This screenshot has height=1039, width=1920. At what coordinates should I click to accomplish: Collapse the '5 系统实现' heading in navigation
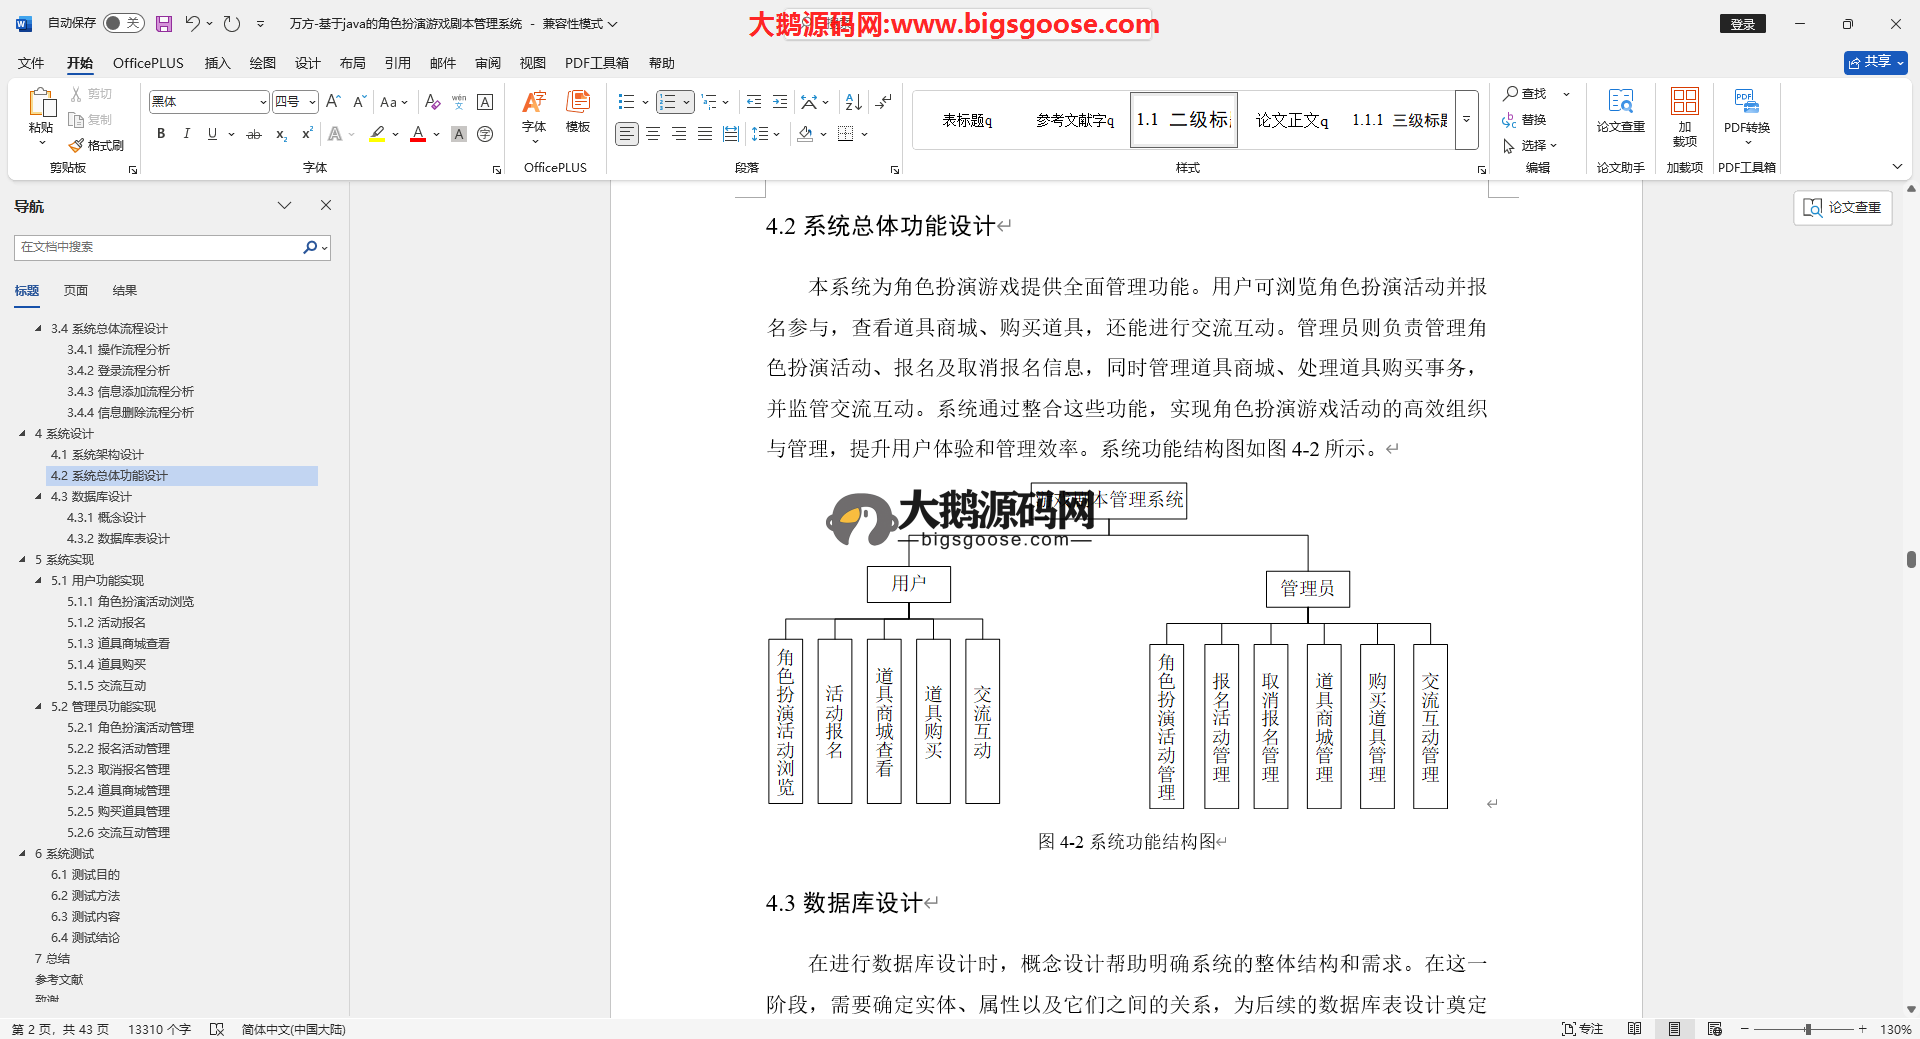click(x=23, y=560)
